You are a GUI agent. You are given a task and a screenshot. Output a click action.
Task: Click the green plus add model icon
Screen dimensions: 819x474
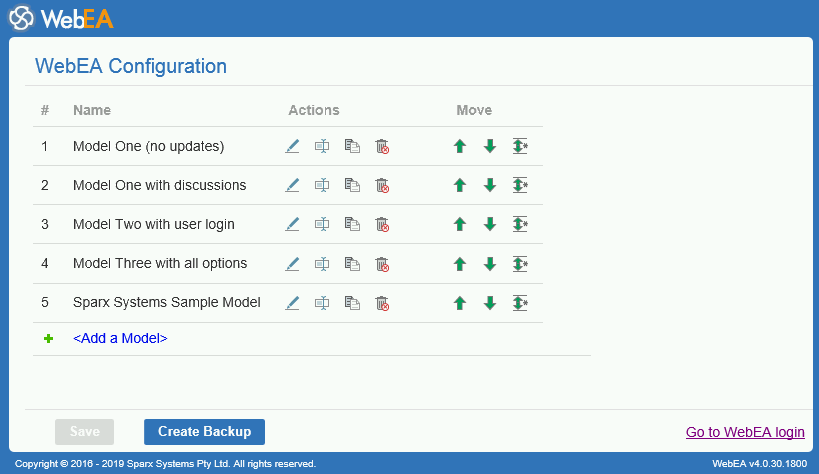(47, 339)
